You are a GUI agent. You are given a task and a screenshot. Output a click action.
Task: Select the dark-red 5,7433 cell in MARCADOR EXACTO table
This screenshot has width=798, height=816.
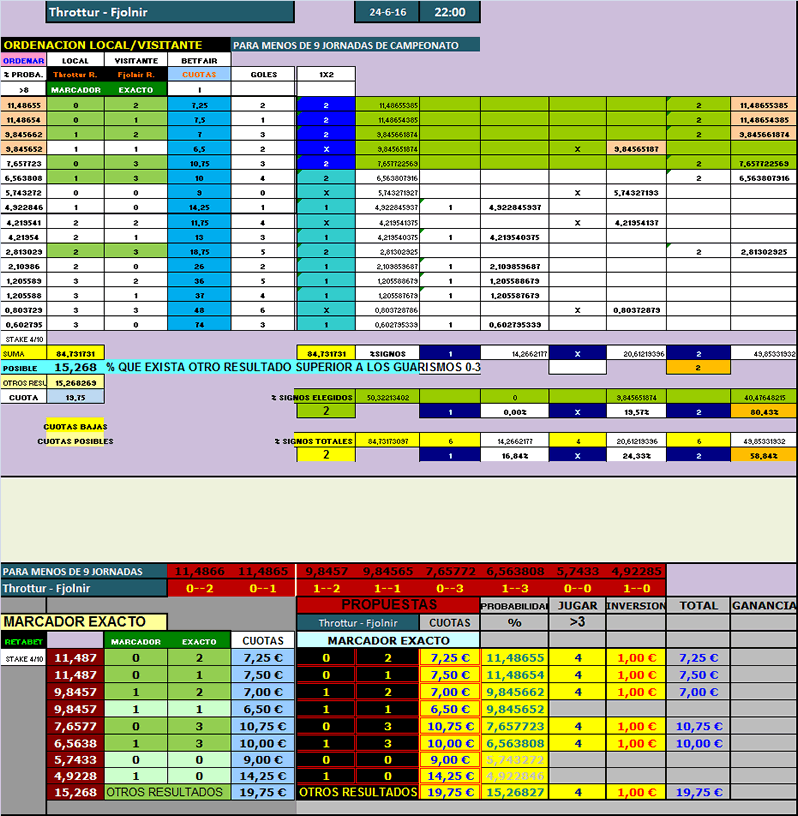pyautogui.click(x=75, y=760)
